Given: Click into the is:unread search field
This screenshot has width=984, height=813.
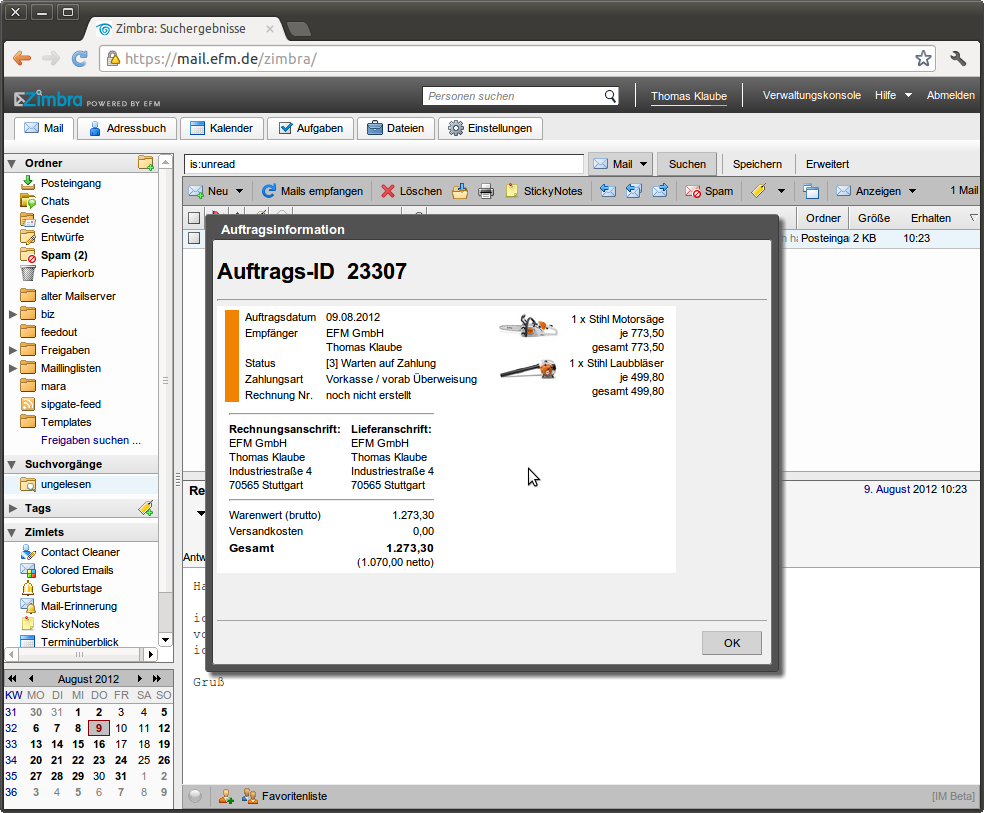Looking at the screenshot, I should (x=384, y=164).
